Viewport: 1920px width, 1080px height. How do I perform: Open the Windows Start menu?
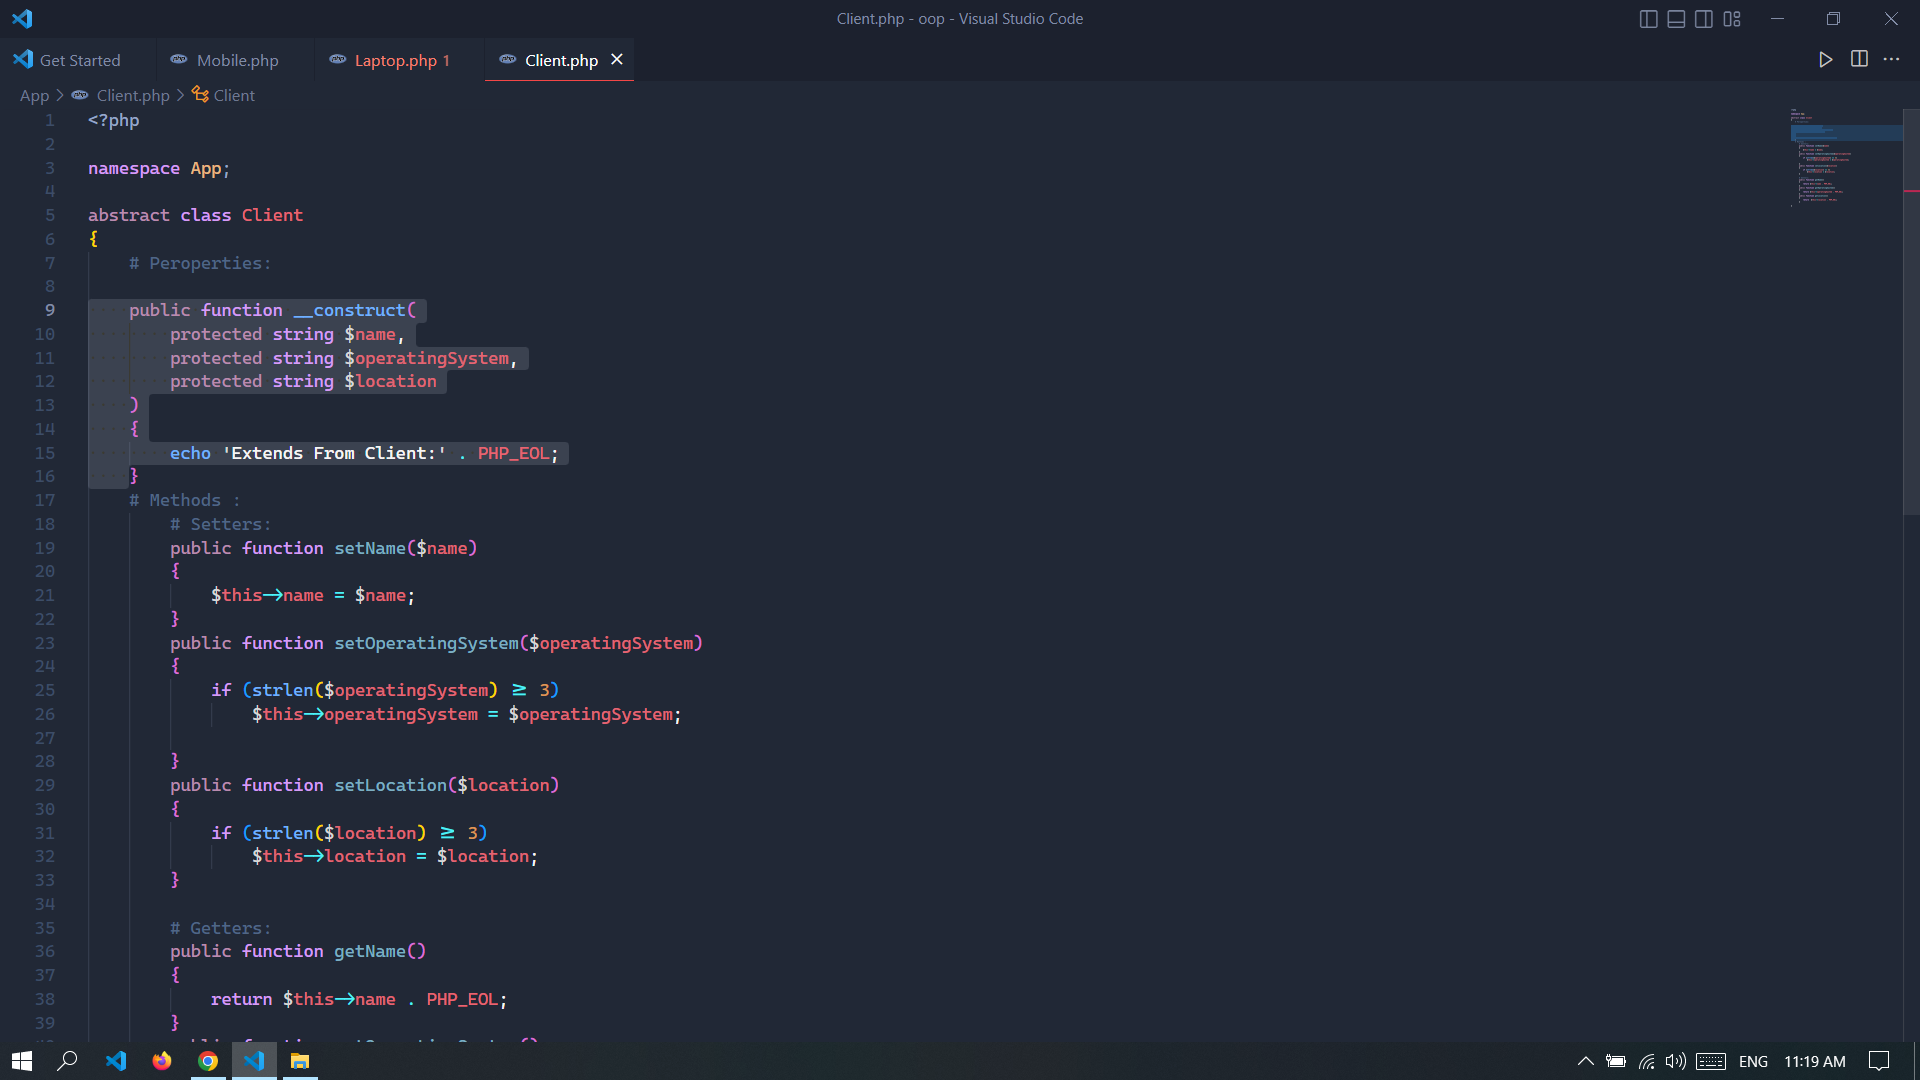(22, 1061)
